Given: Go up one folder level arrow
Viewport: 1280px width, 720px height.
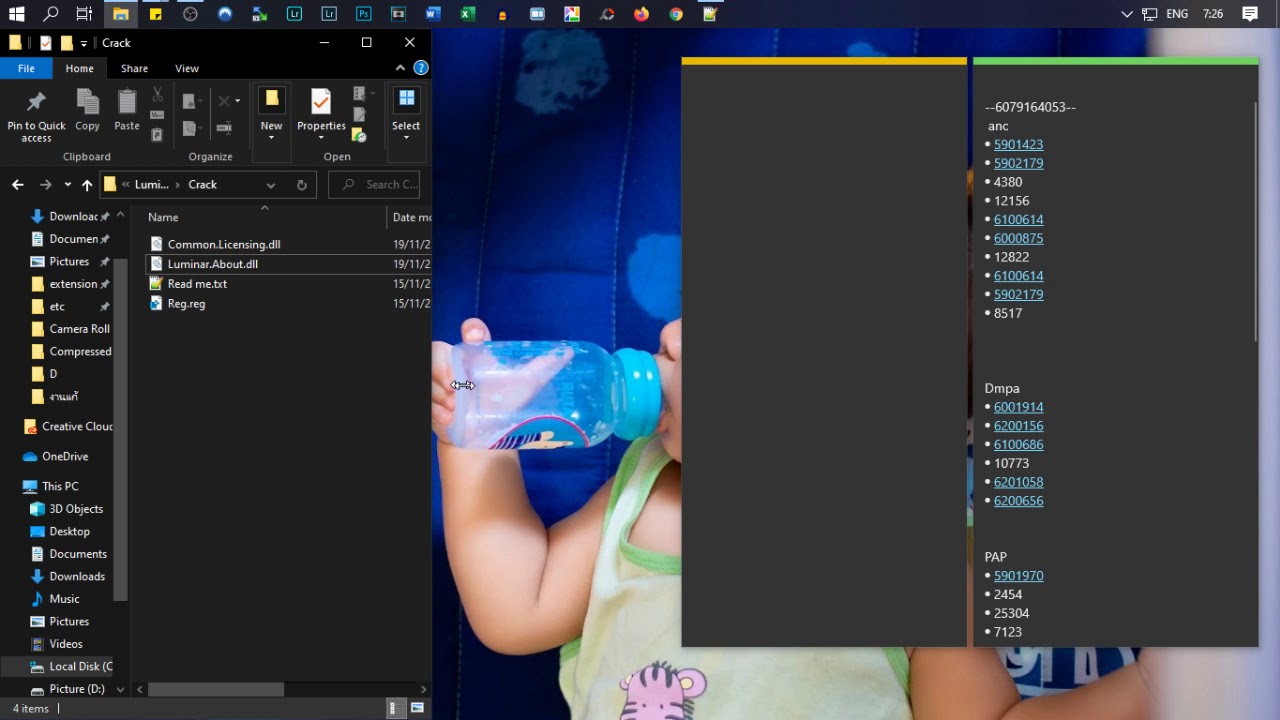Looking at the screenshot, I should click(87, 184).
